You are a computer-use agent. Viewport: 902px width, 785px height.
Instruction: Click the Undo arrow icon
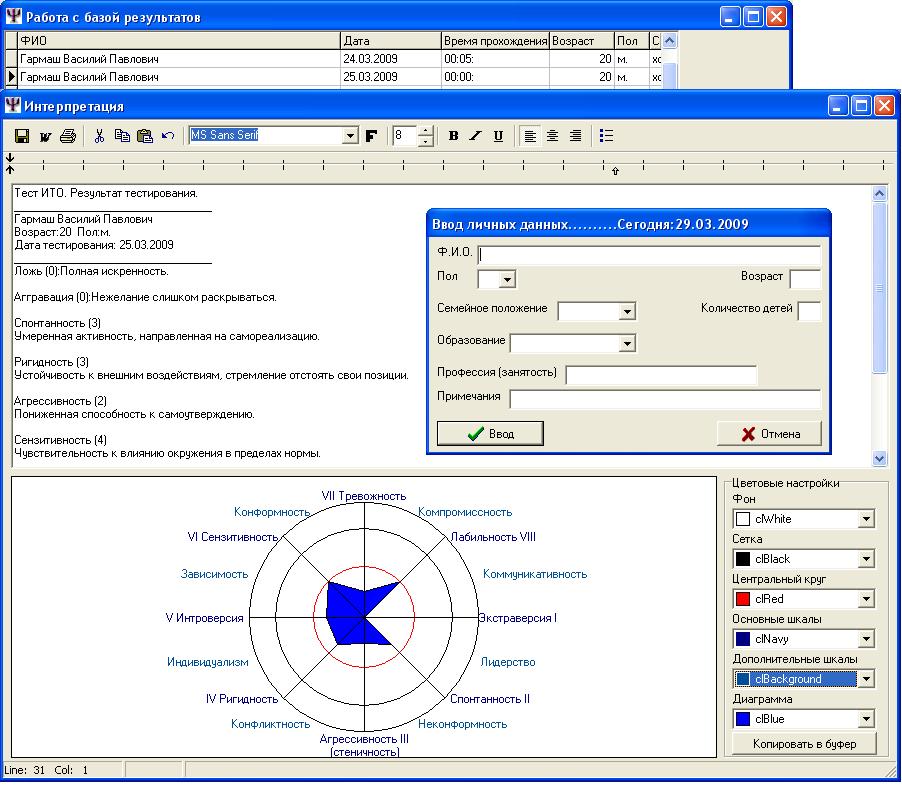167,136
